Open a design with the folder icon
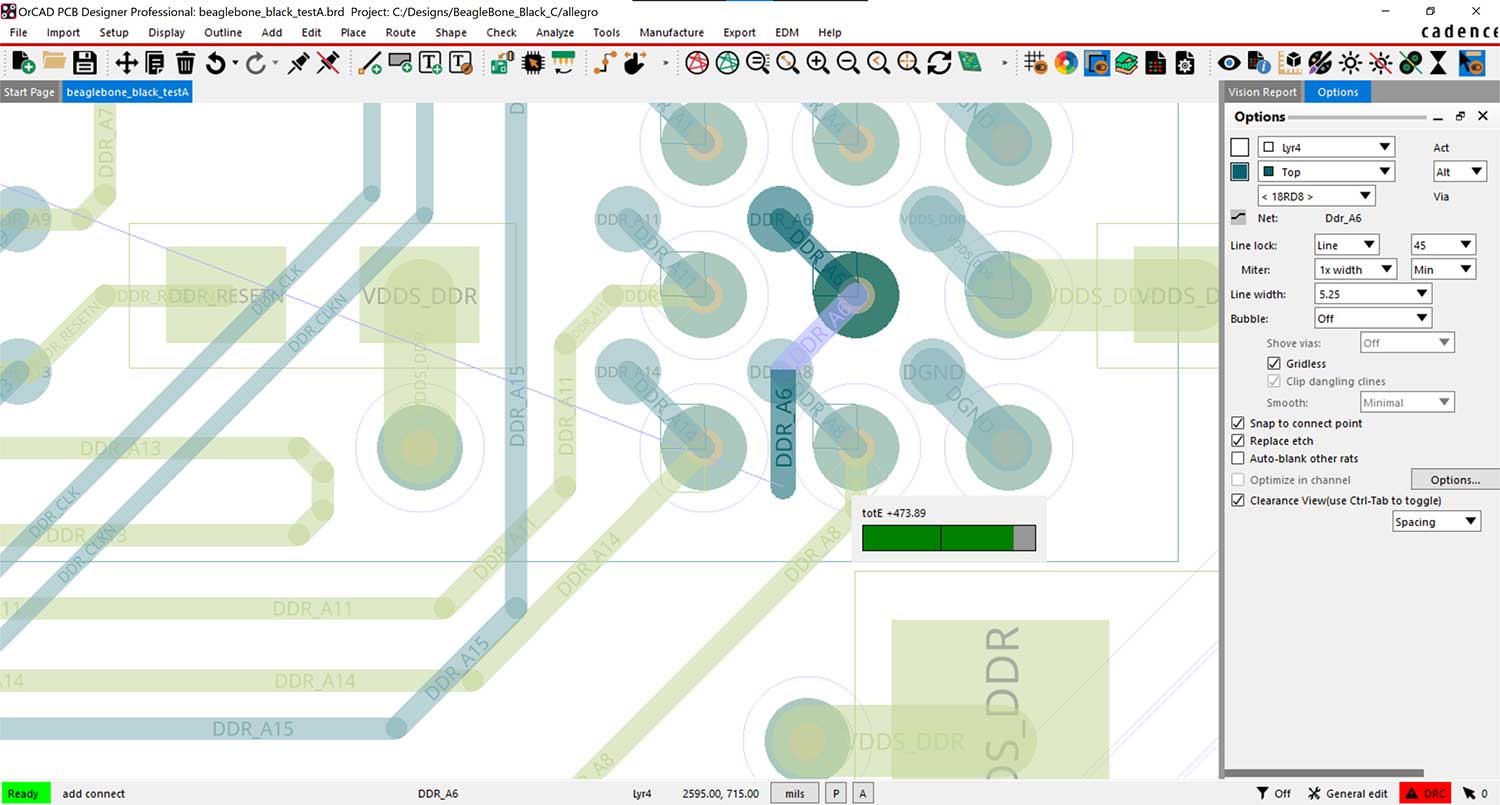The height and width of the screenshot is (805, 1500). 54,63
